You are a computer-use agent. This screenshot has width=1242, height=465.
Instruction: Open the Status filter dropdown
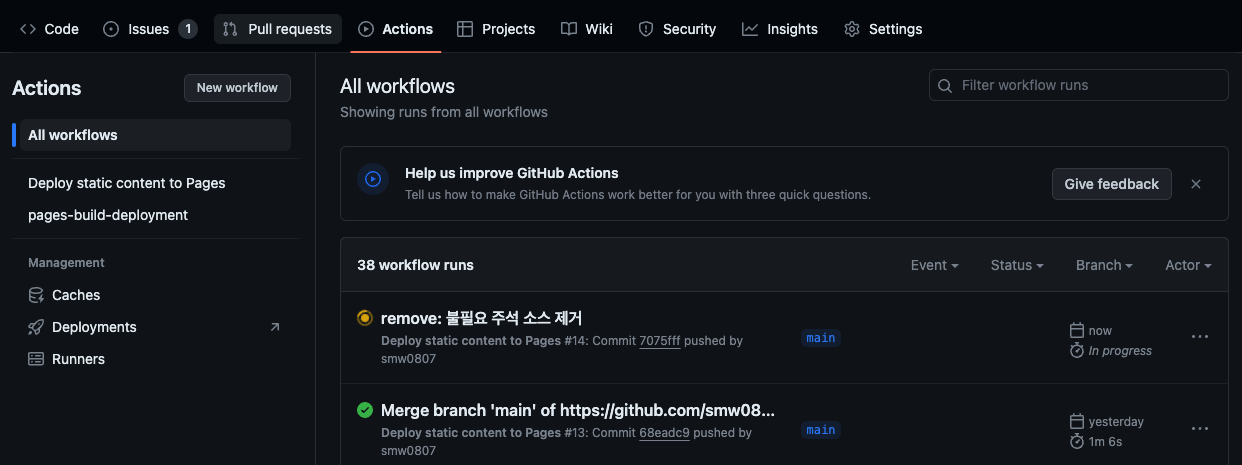tap(1017, 265)
